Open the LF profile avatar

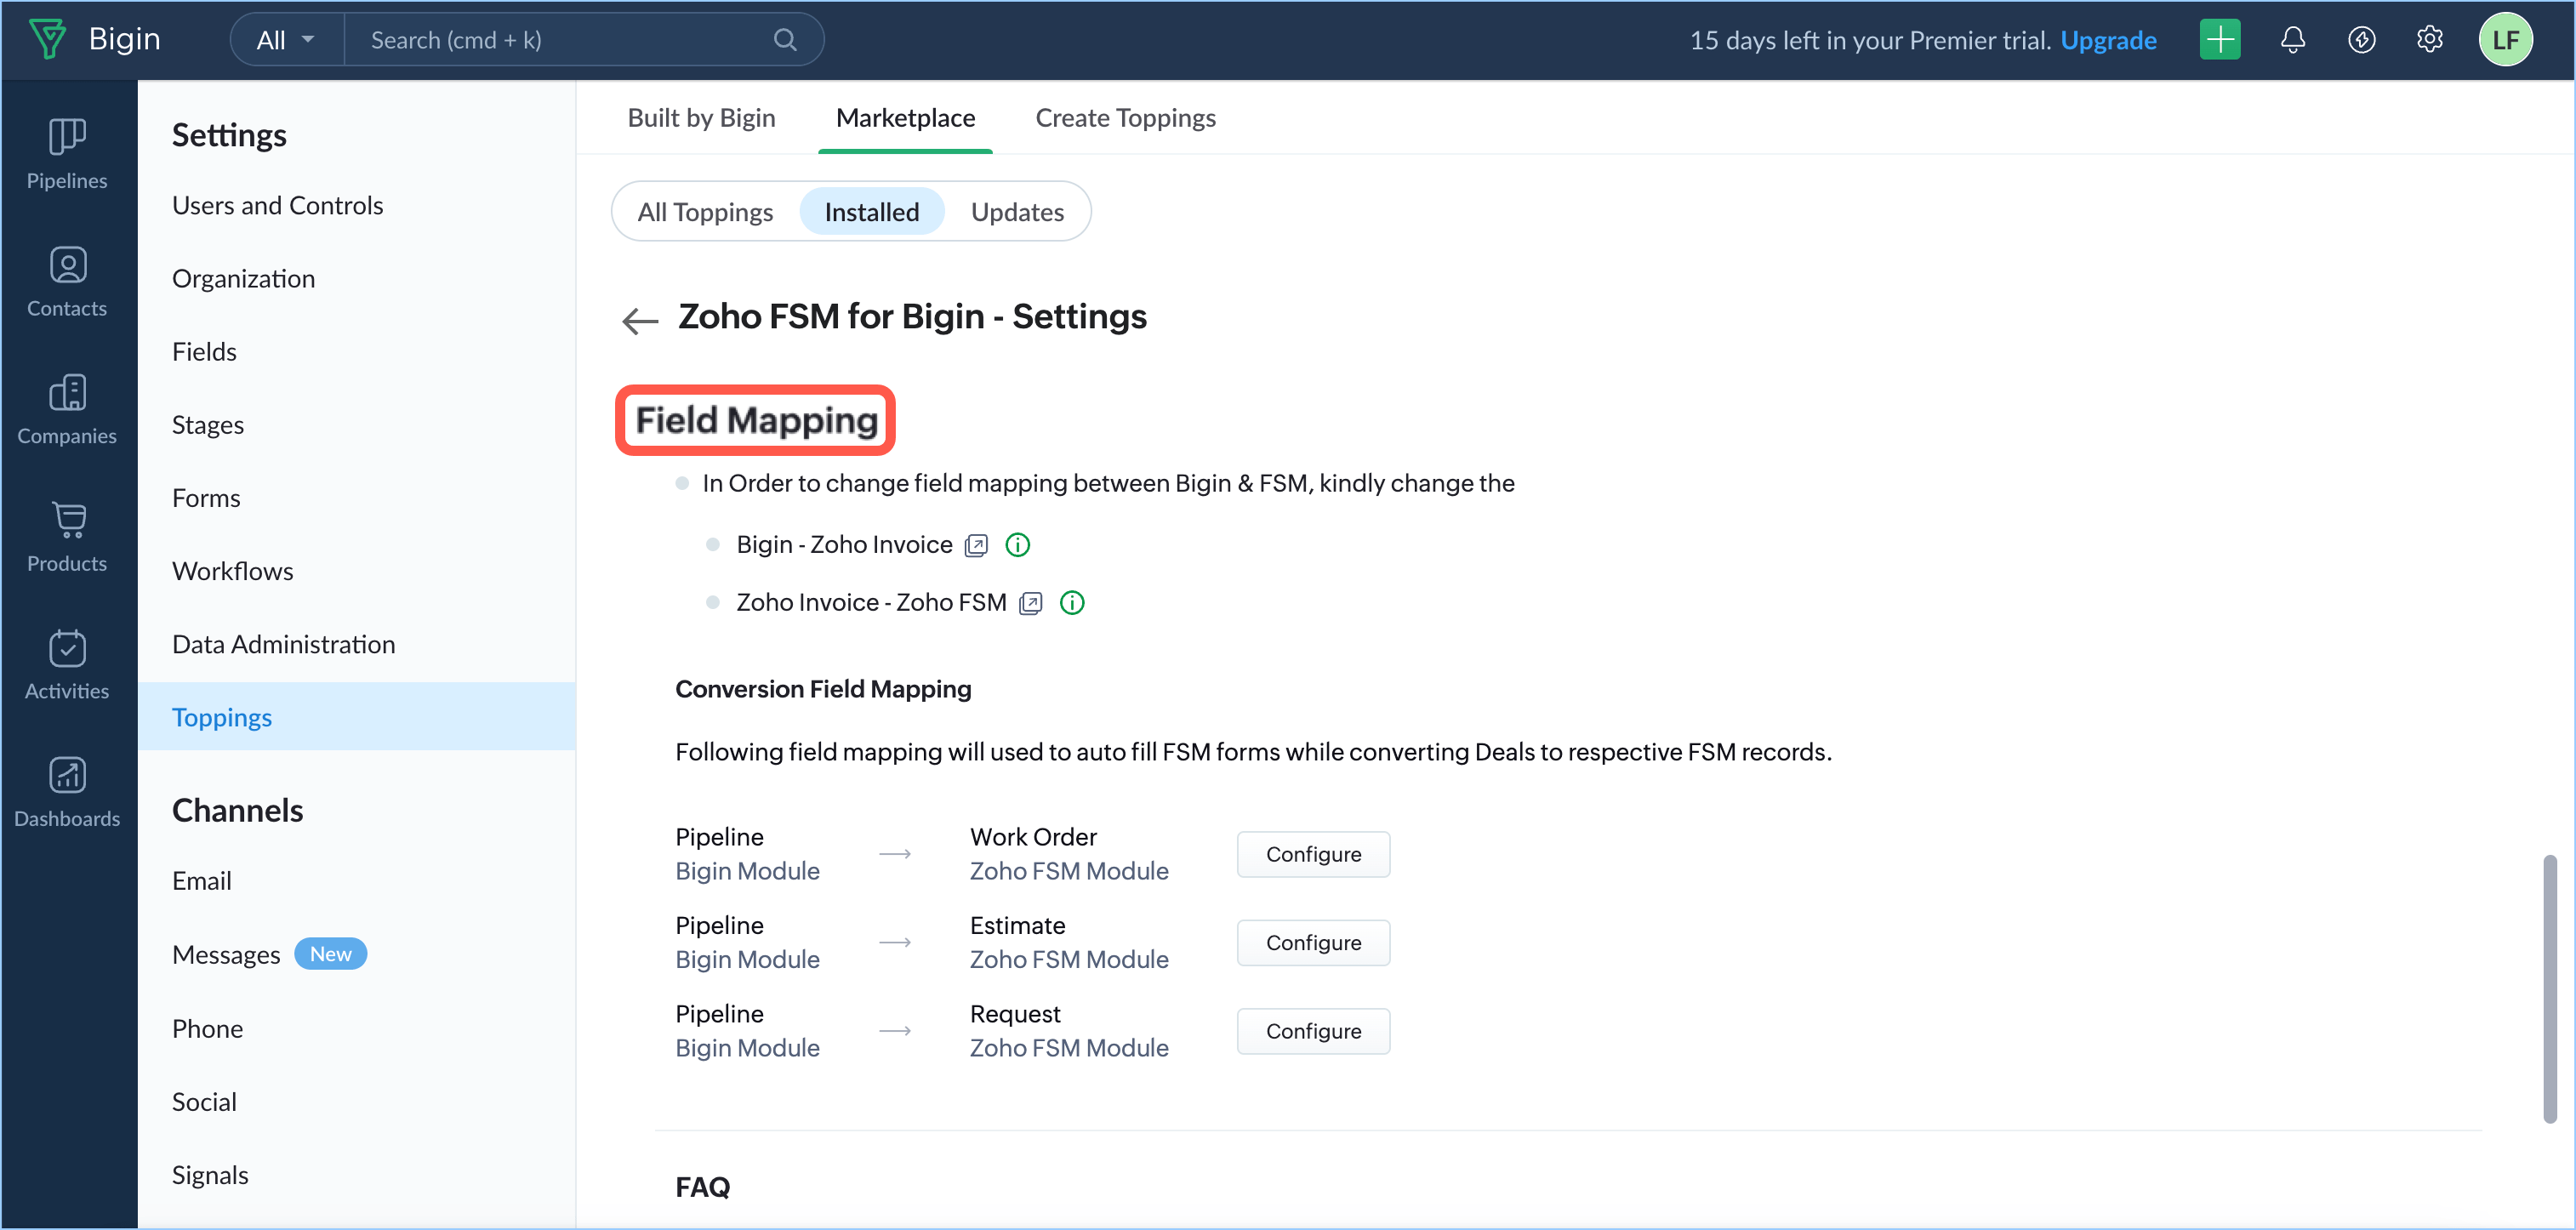(2505, 40)
